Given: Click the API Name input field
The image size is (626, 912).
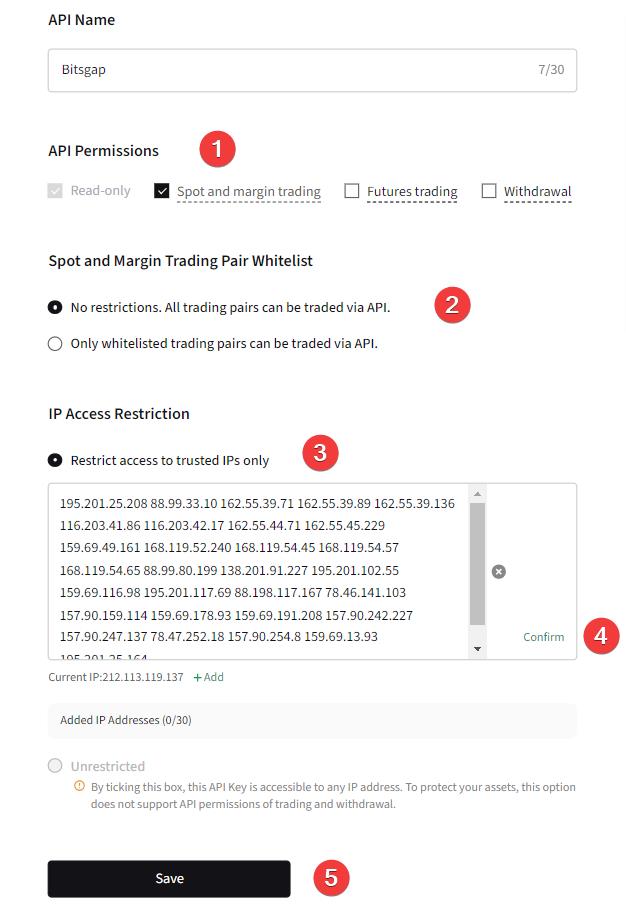Looking at the screenshot, I should 290,71.
